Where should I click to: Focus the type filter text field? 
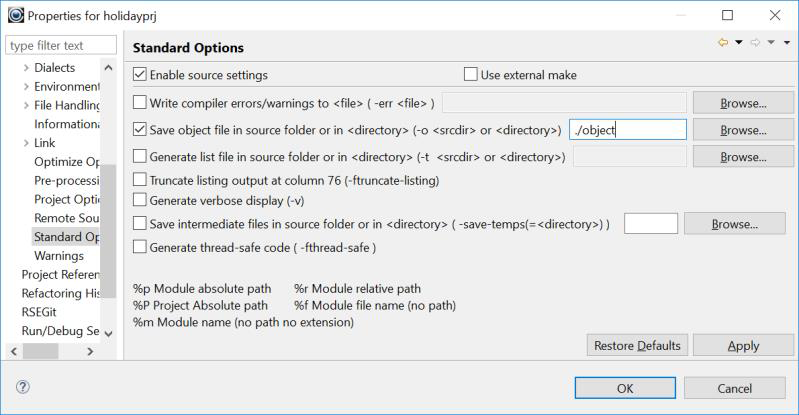point(60,46)
